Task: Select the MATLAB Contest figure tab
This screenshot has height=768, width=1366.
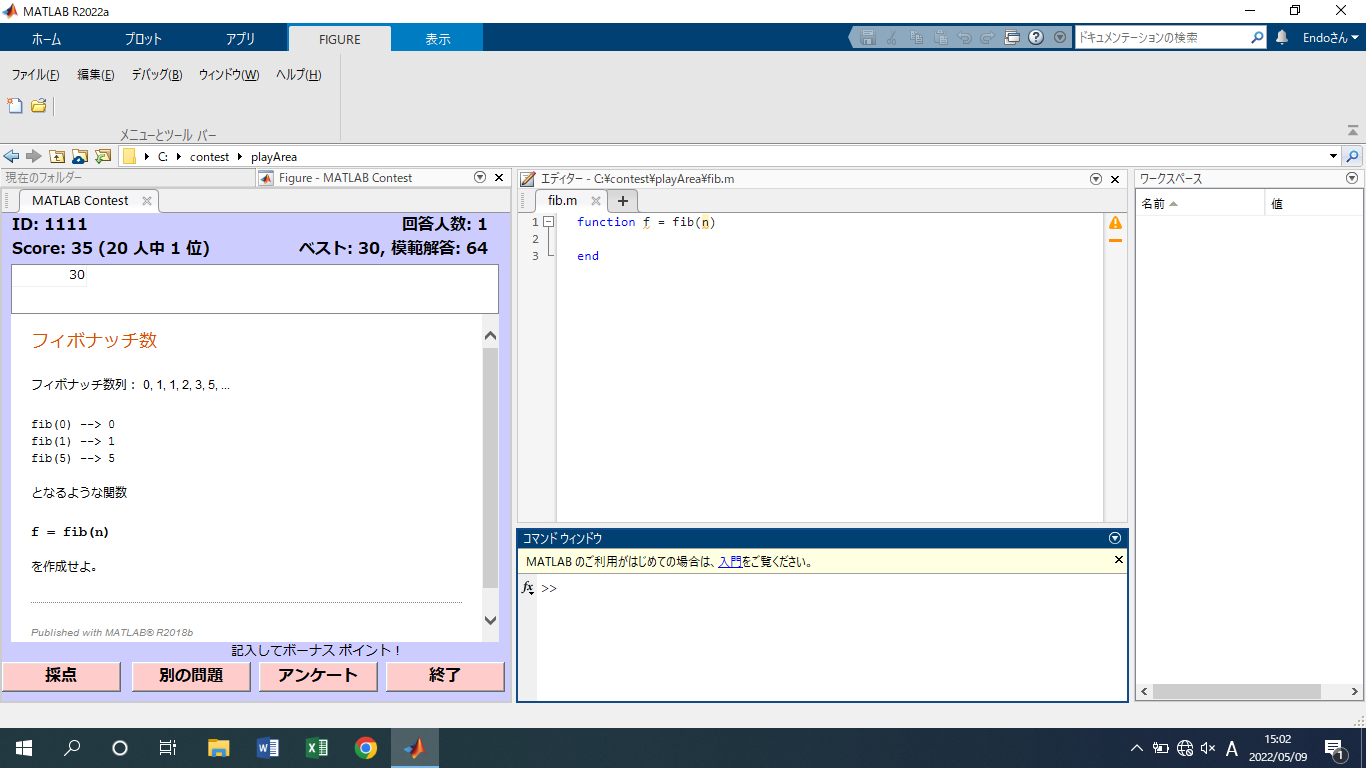Action: coord(80,201)
